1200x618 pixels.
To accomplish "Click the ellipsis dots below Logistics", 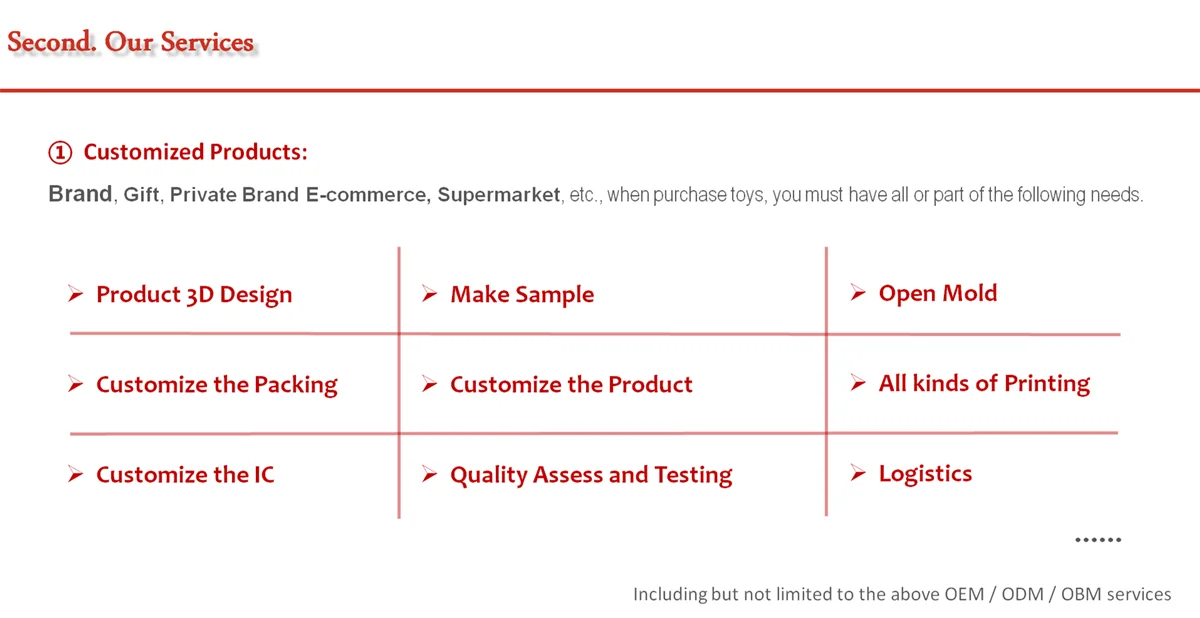I will pyautogui.click(x=1097, y=540).
